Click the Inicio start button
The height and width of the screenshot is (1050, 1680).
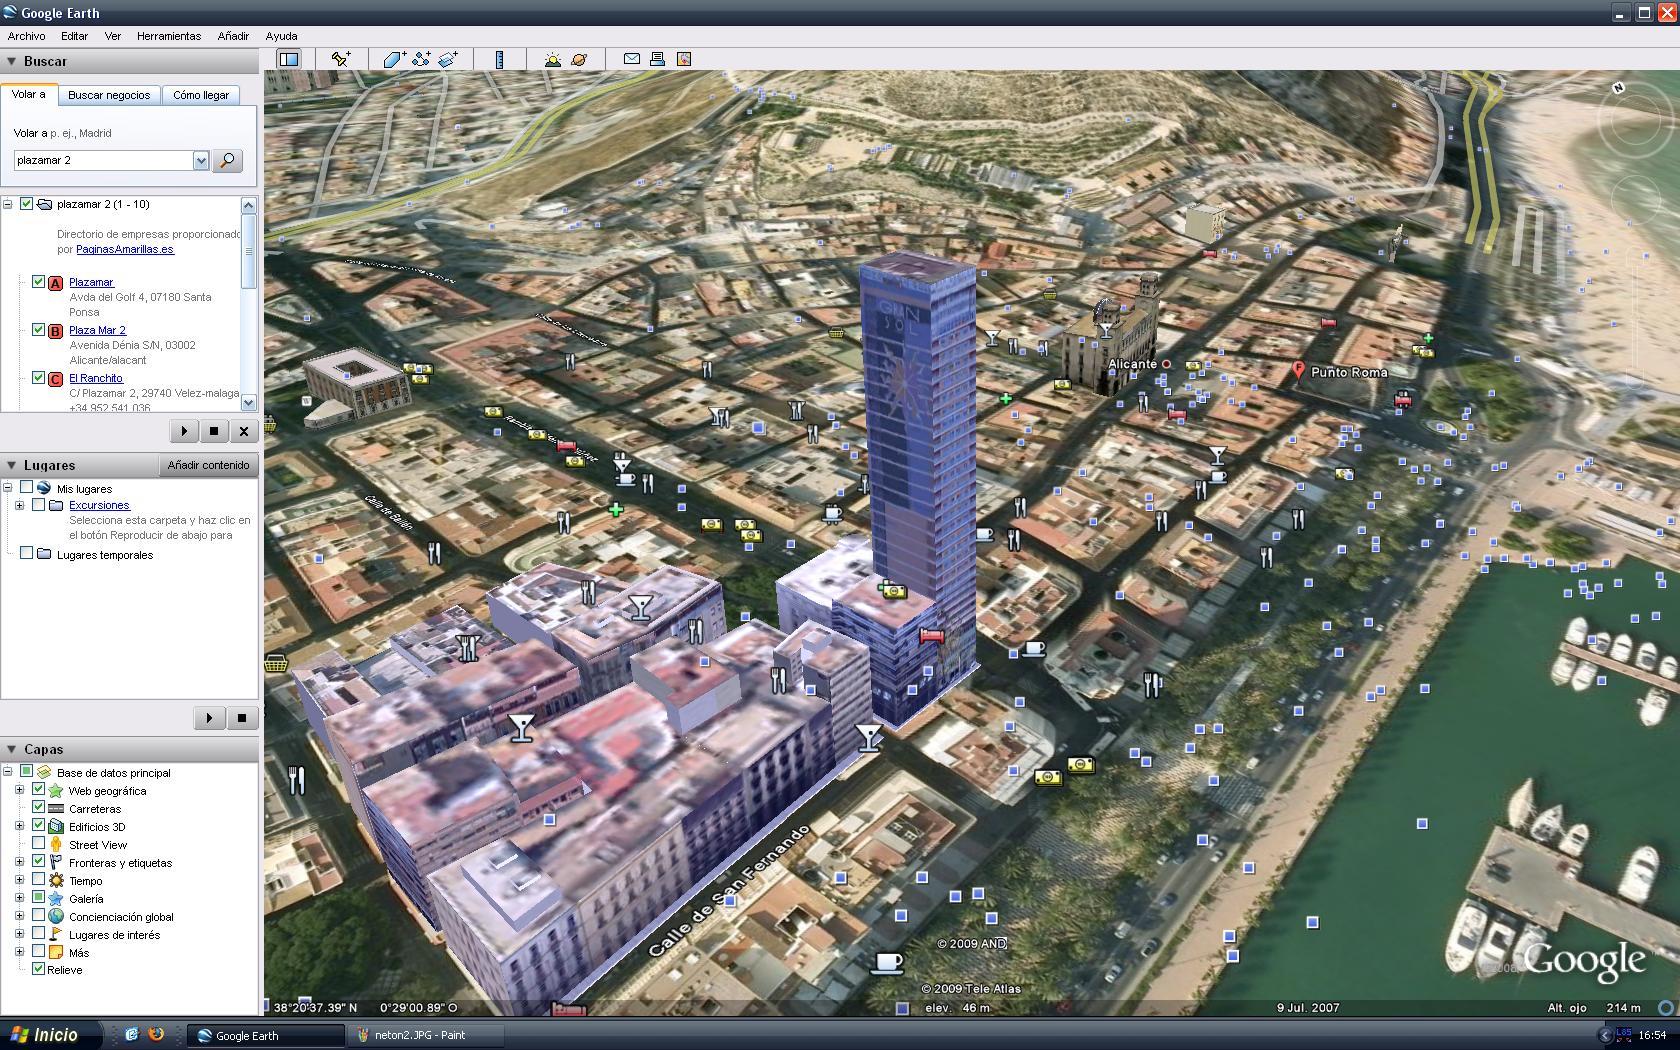click(52, 1035)
